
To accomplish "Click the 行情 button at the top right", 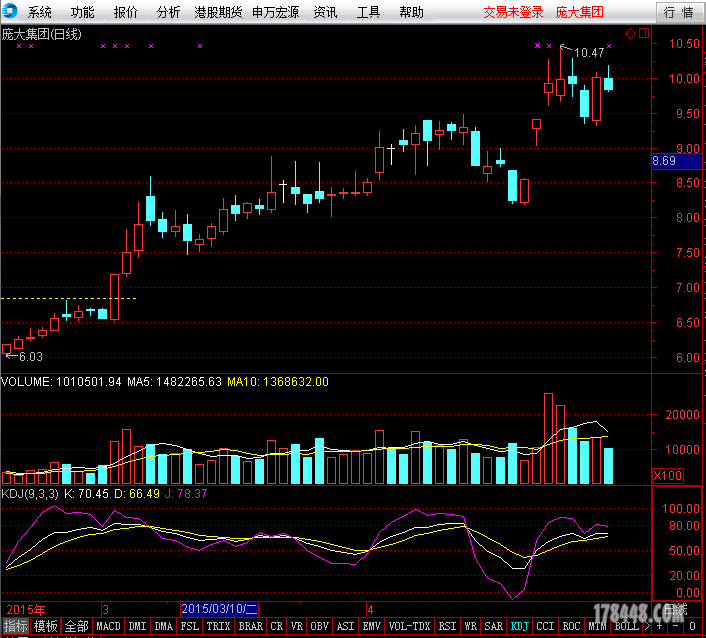I will point(679,12).
